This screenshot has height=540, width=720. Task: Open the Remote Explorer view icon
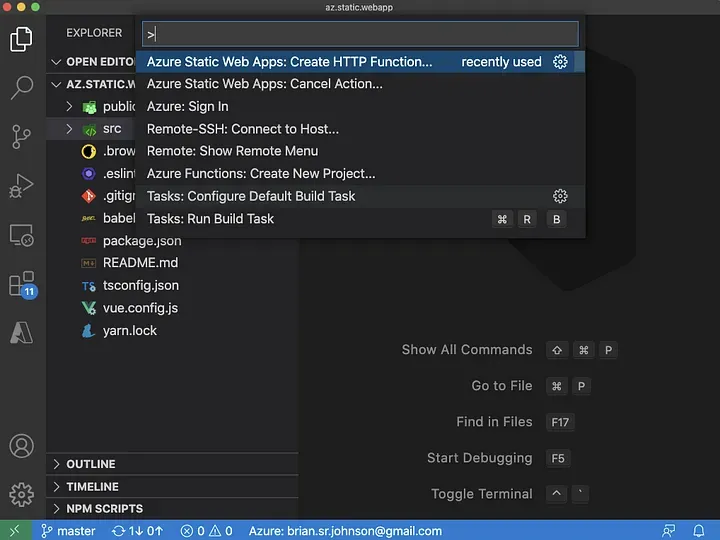(x=21, y=235)
